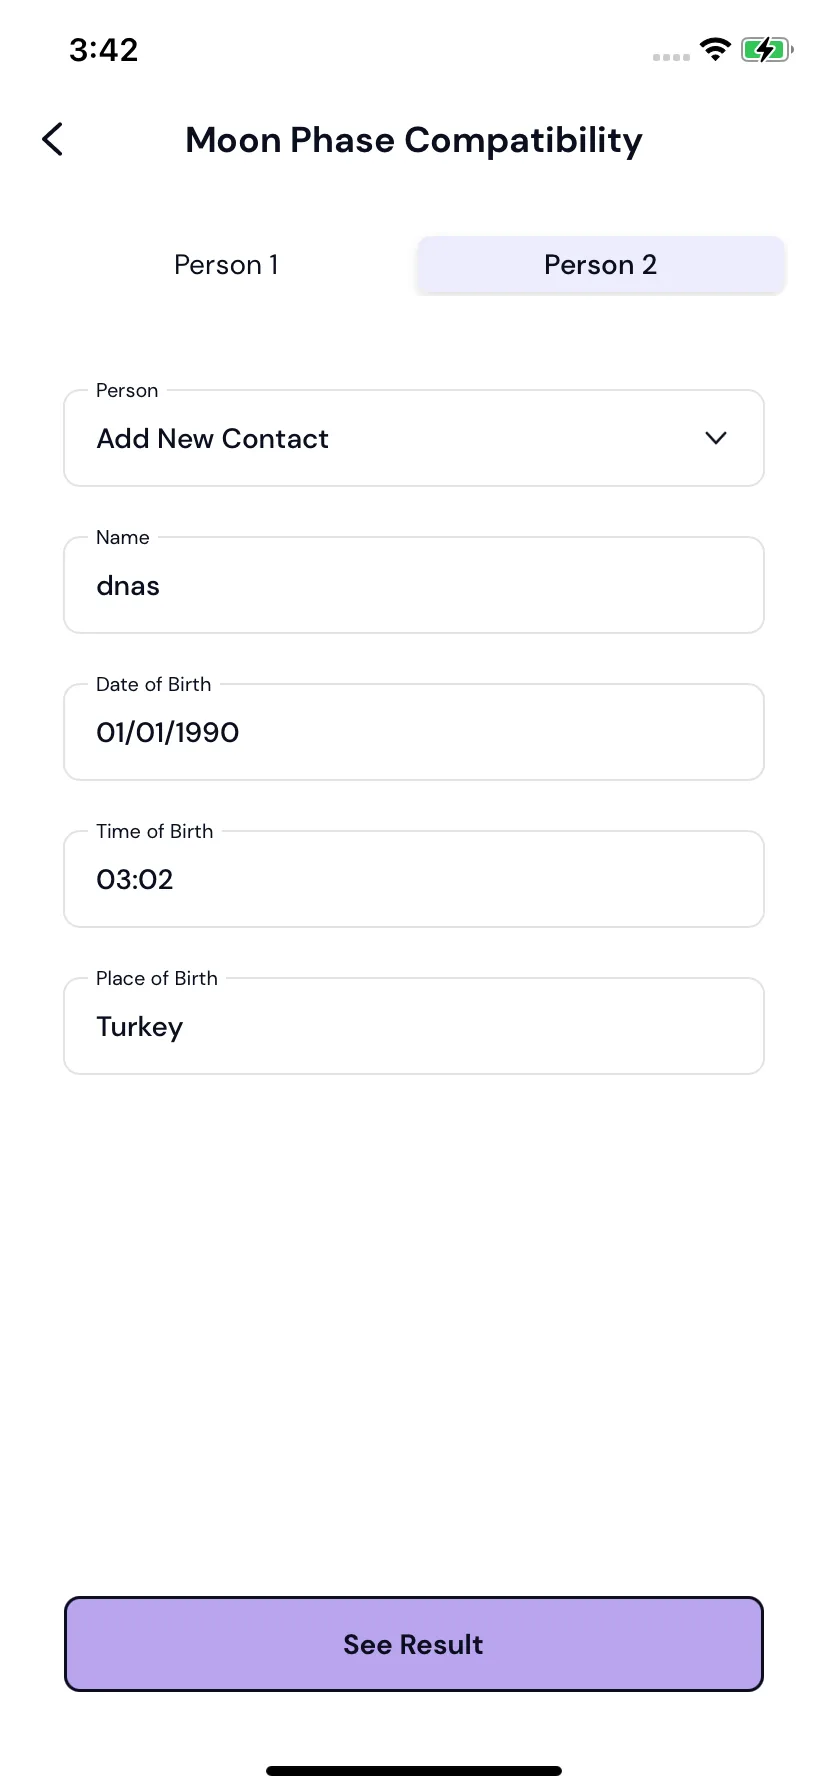Tap the Time of Birth label

click(x=155, y=831)
